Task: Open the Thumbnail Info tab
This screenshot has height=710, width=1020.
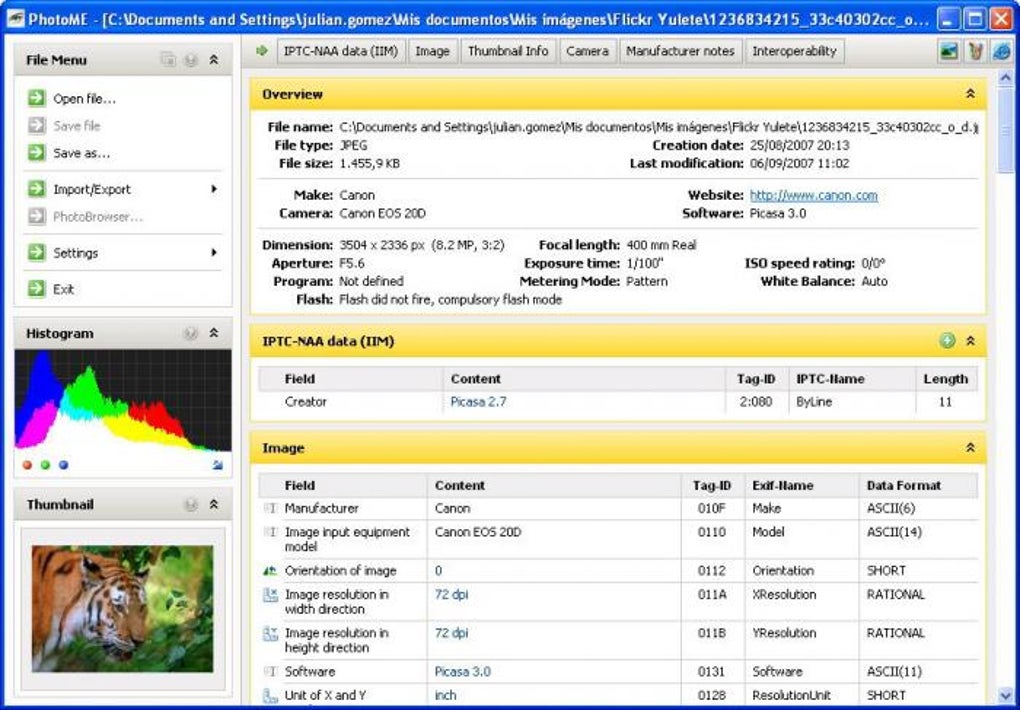Action: [508, 51]
